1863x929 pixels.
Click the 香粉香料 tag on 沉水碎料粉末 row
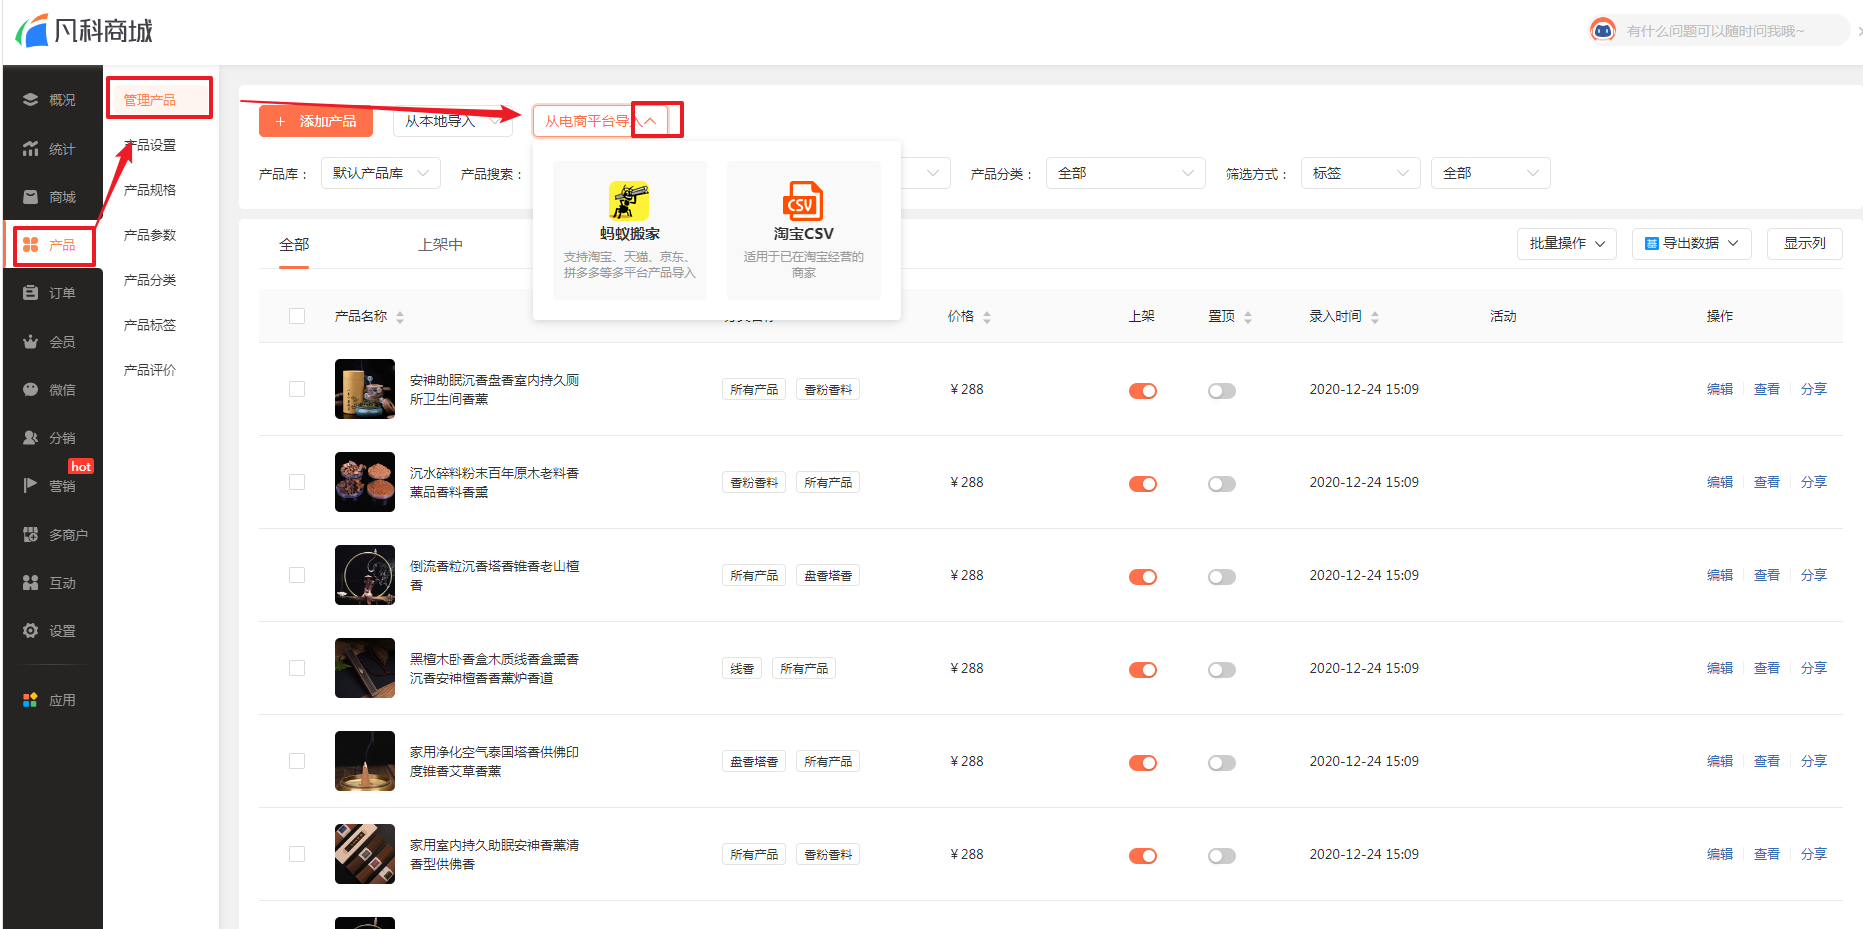pyautogui.click(x=754, y=482)
